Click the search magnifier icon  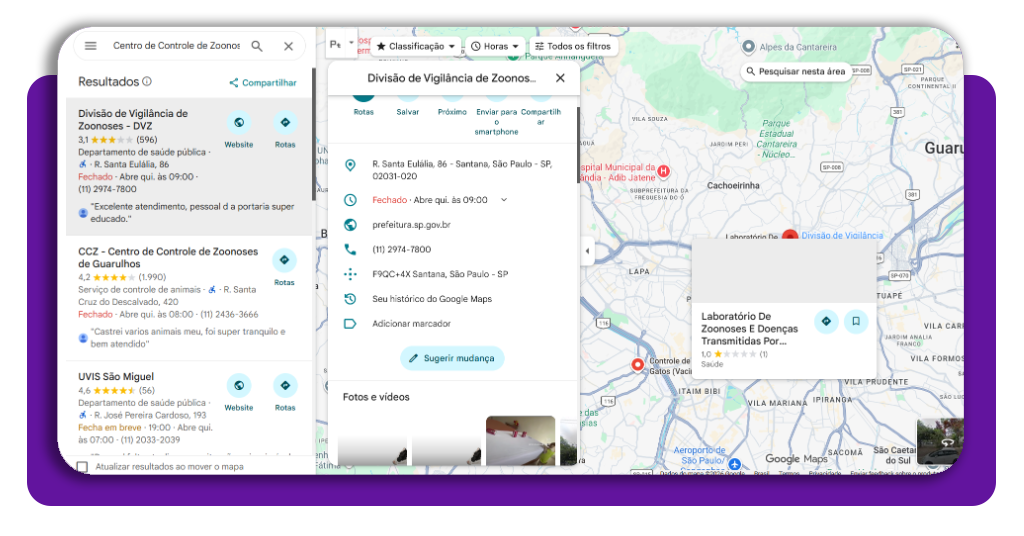click(x=257, y=46)
